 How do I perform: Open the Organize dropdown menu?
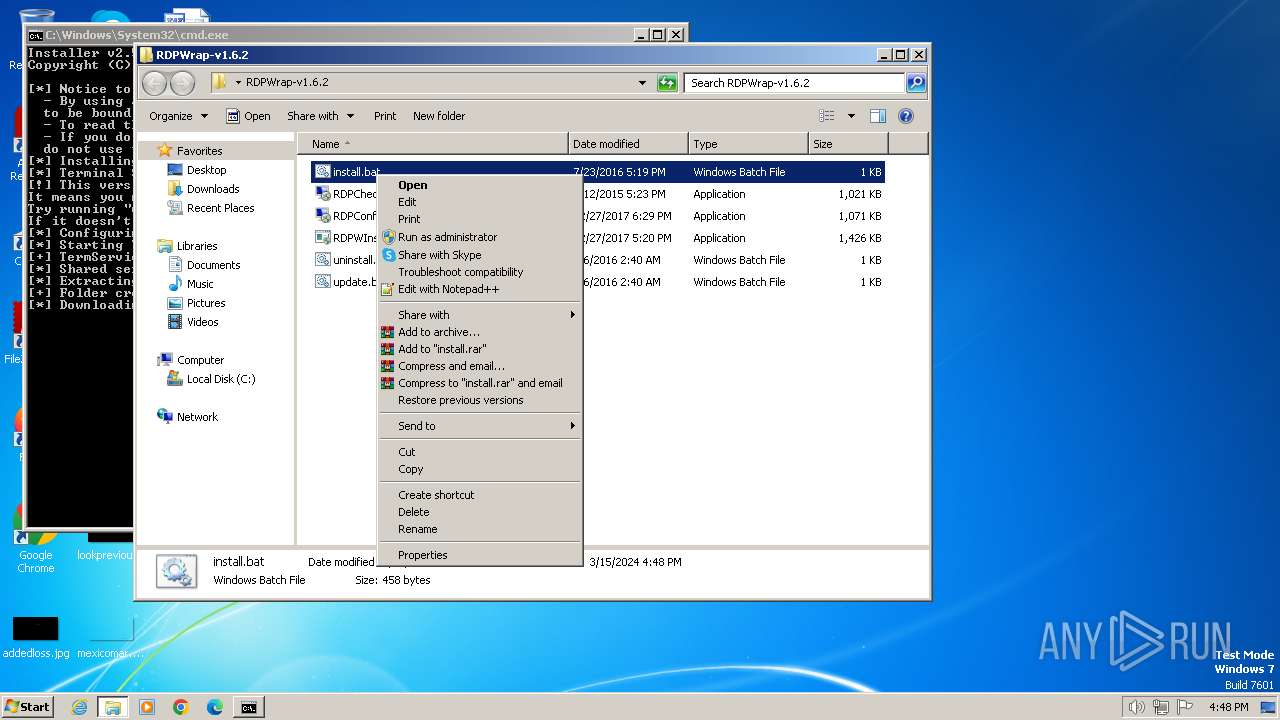tap(178, 116)
